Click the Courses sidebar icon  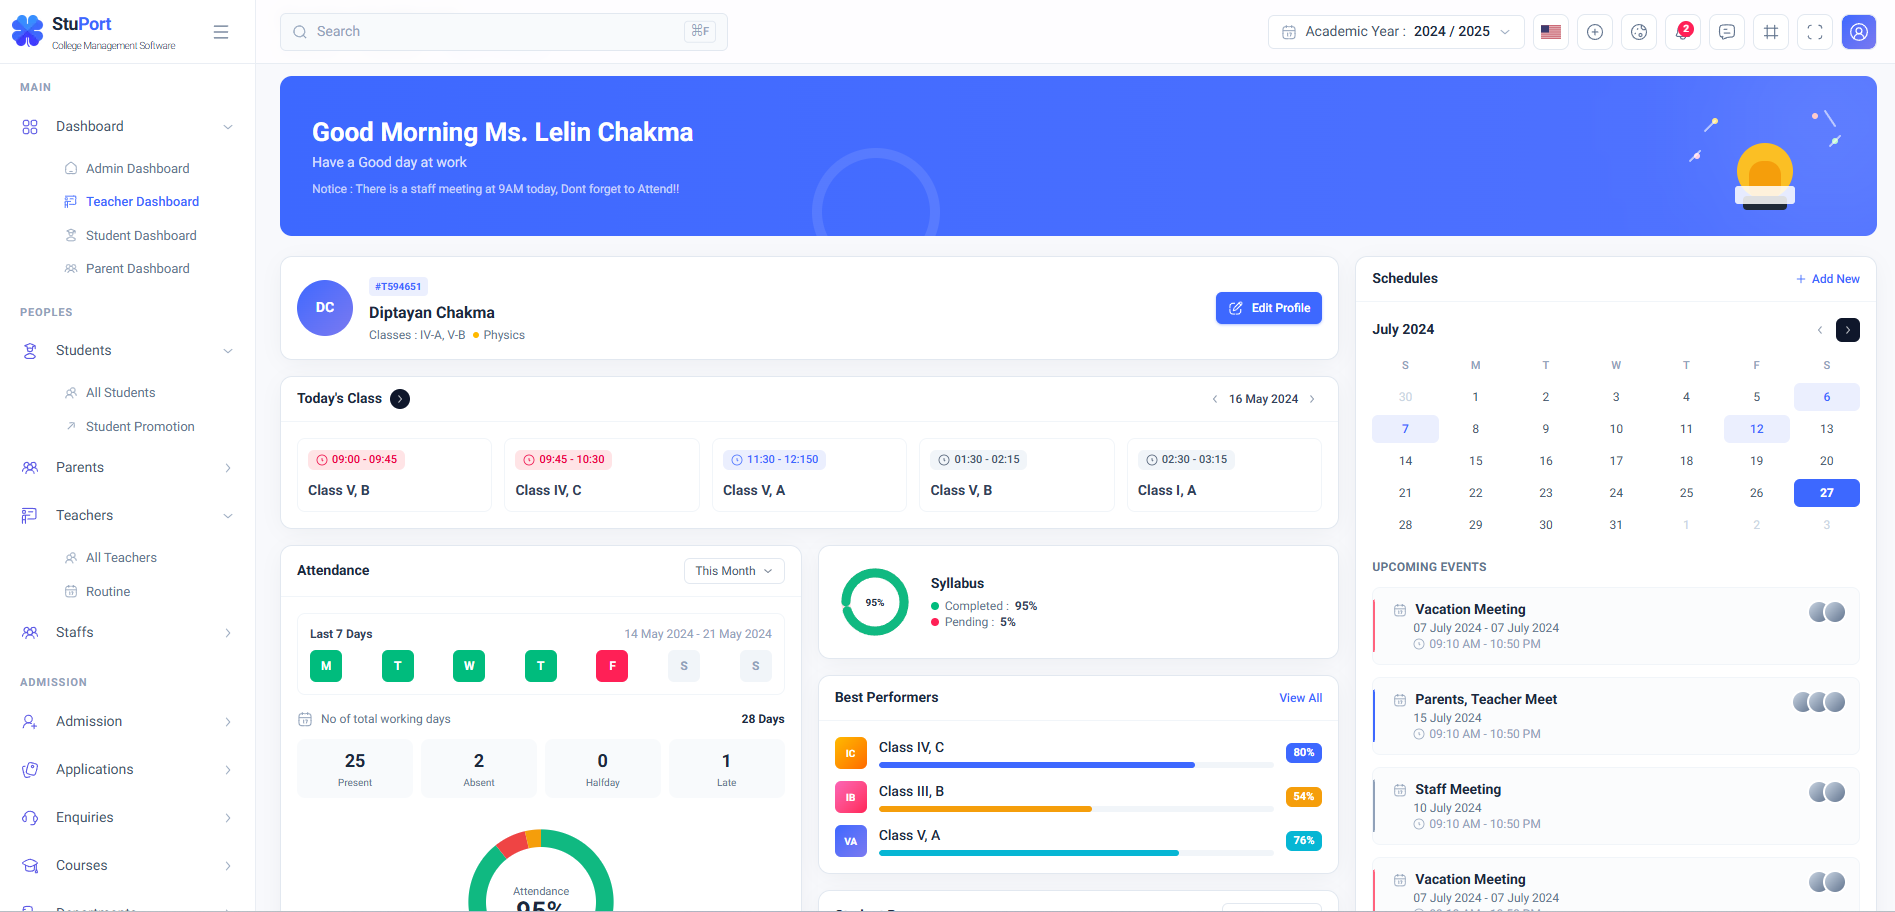click(x=30, y=866)
